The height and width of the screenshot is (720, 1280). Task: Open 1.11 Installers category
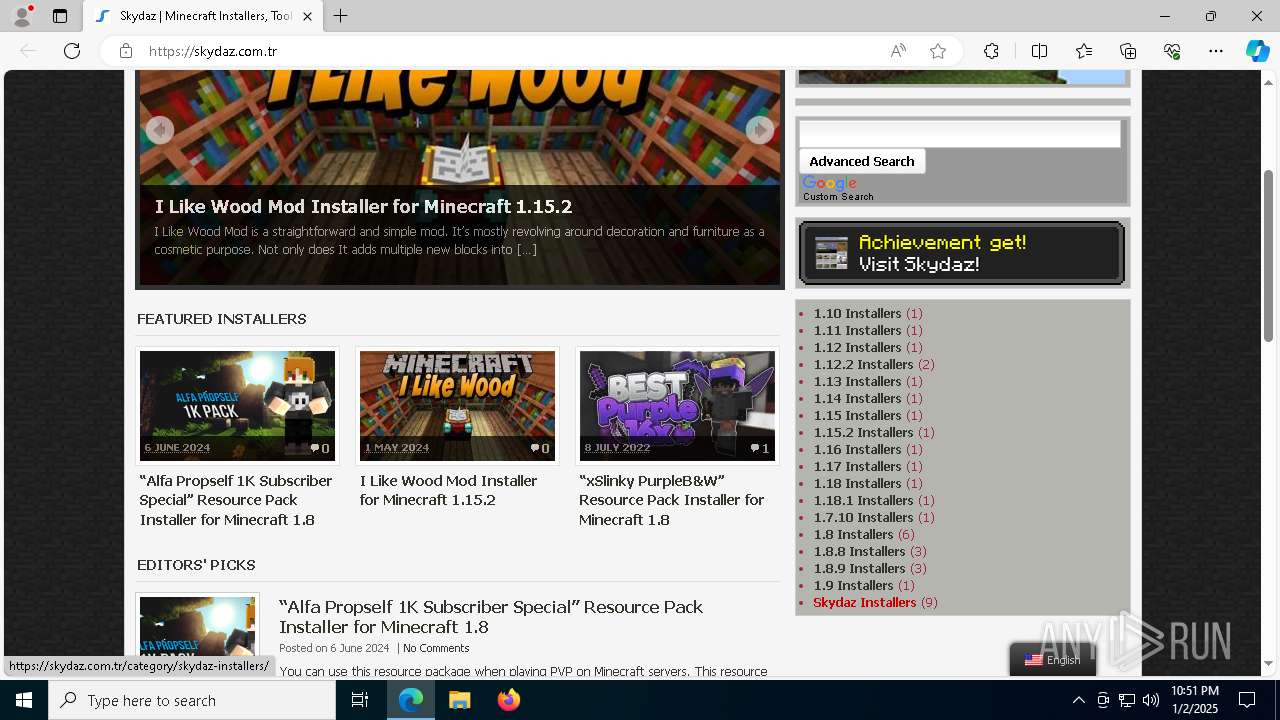point(857,330)
